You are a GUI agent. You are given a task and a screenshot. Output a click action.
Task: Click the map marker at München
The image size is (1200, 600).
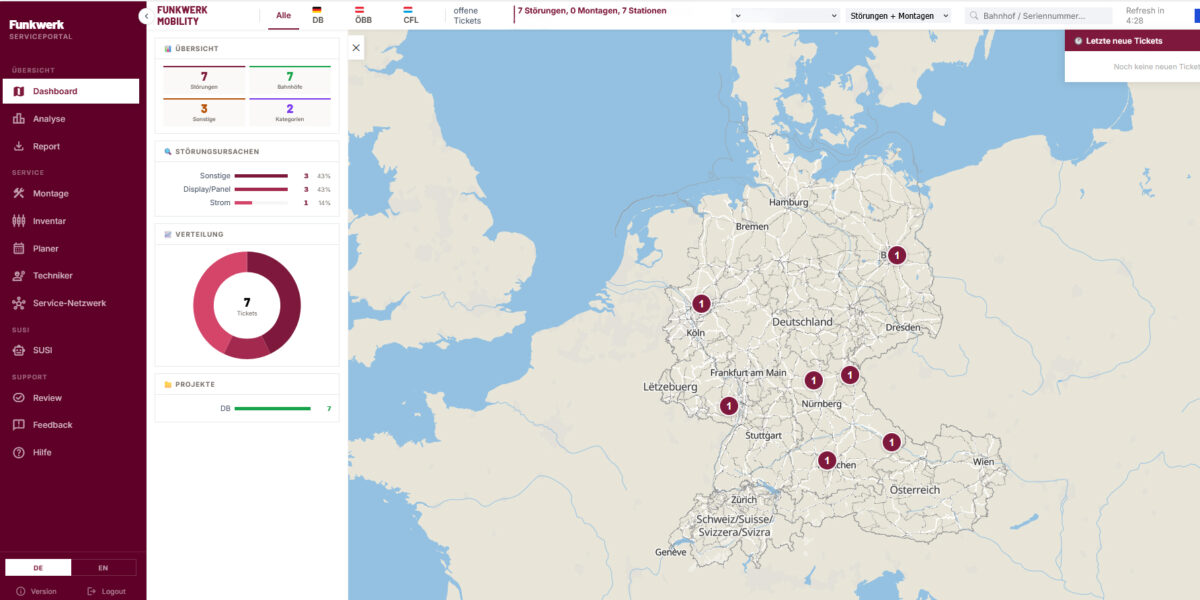click(x=827, y=460)
